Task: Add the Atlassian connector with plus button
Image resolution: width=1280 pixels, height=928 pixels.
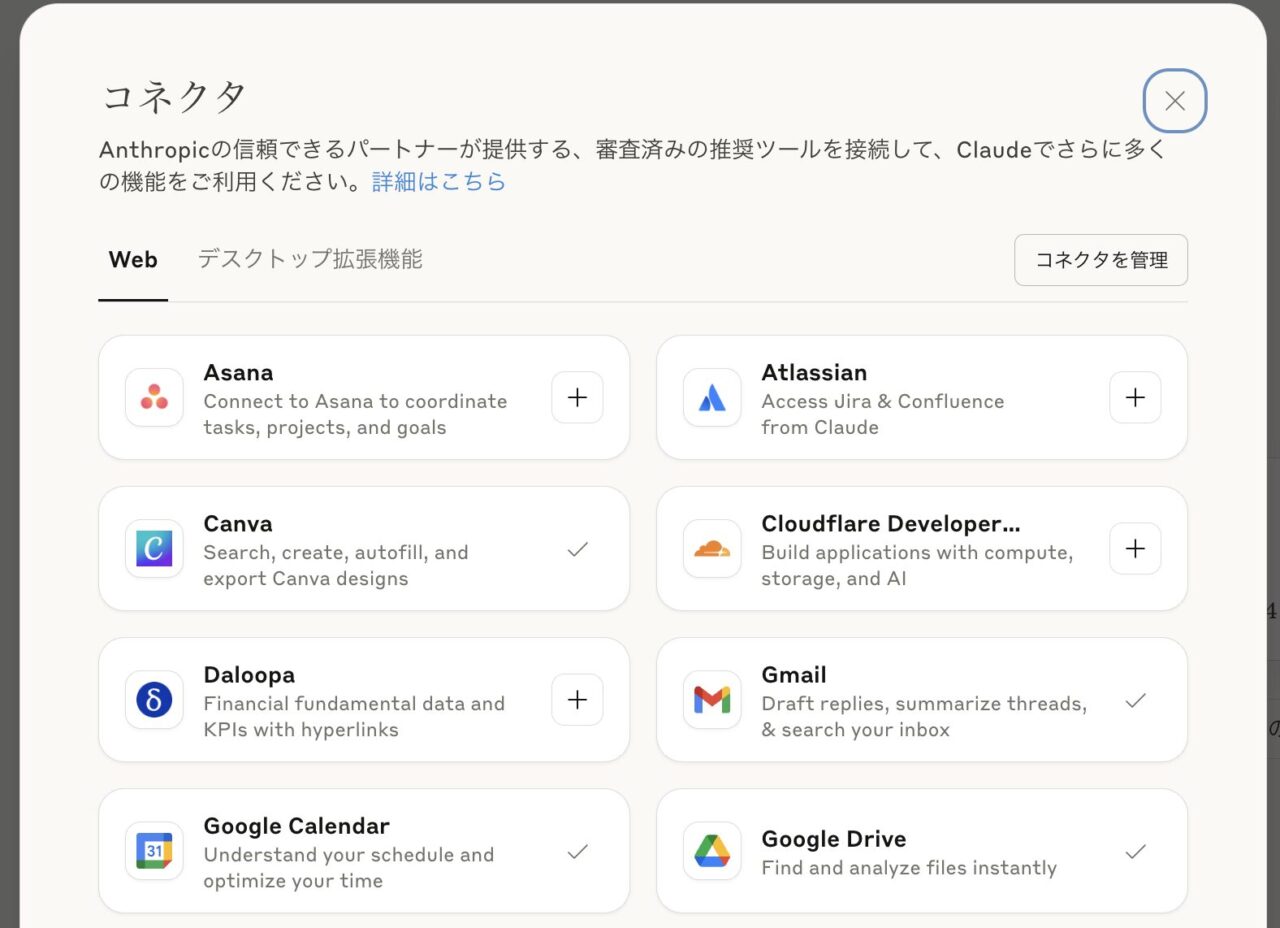Action: pyautogui.click(x=1135, y=398)
